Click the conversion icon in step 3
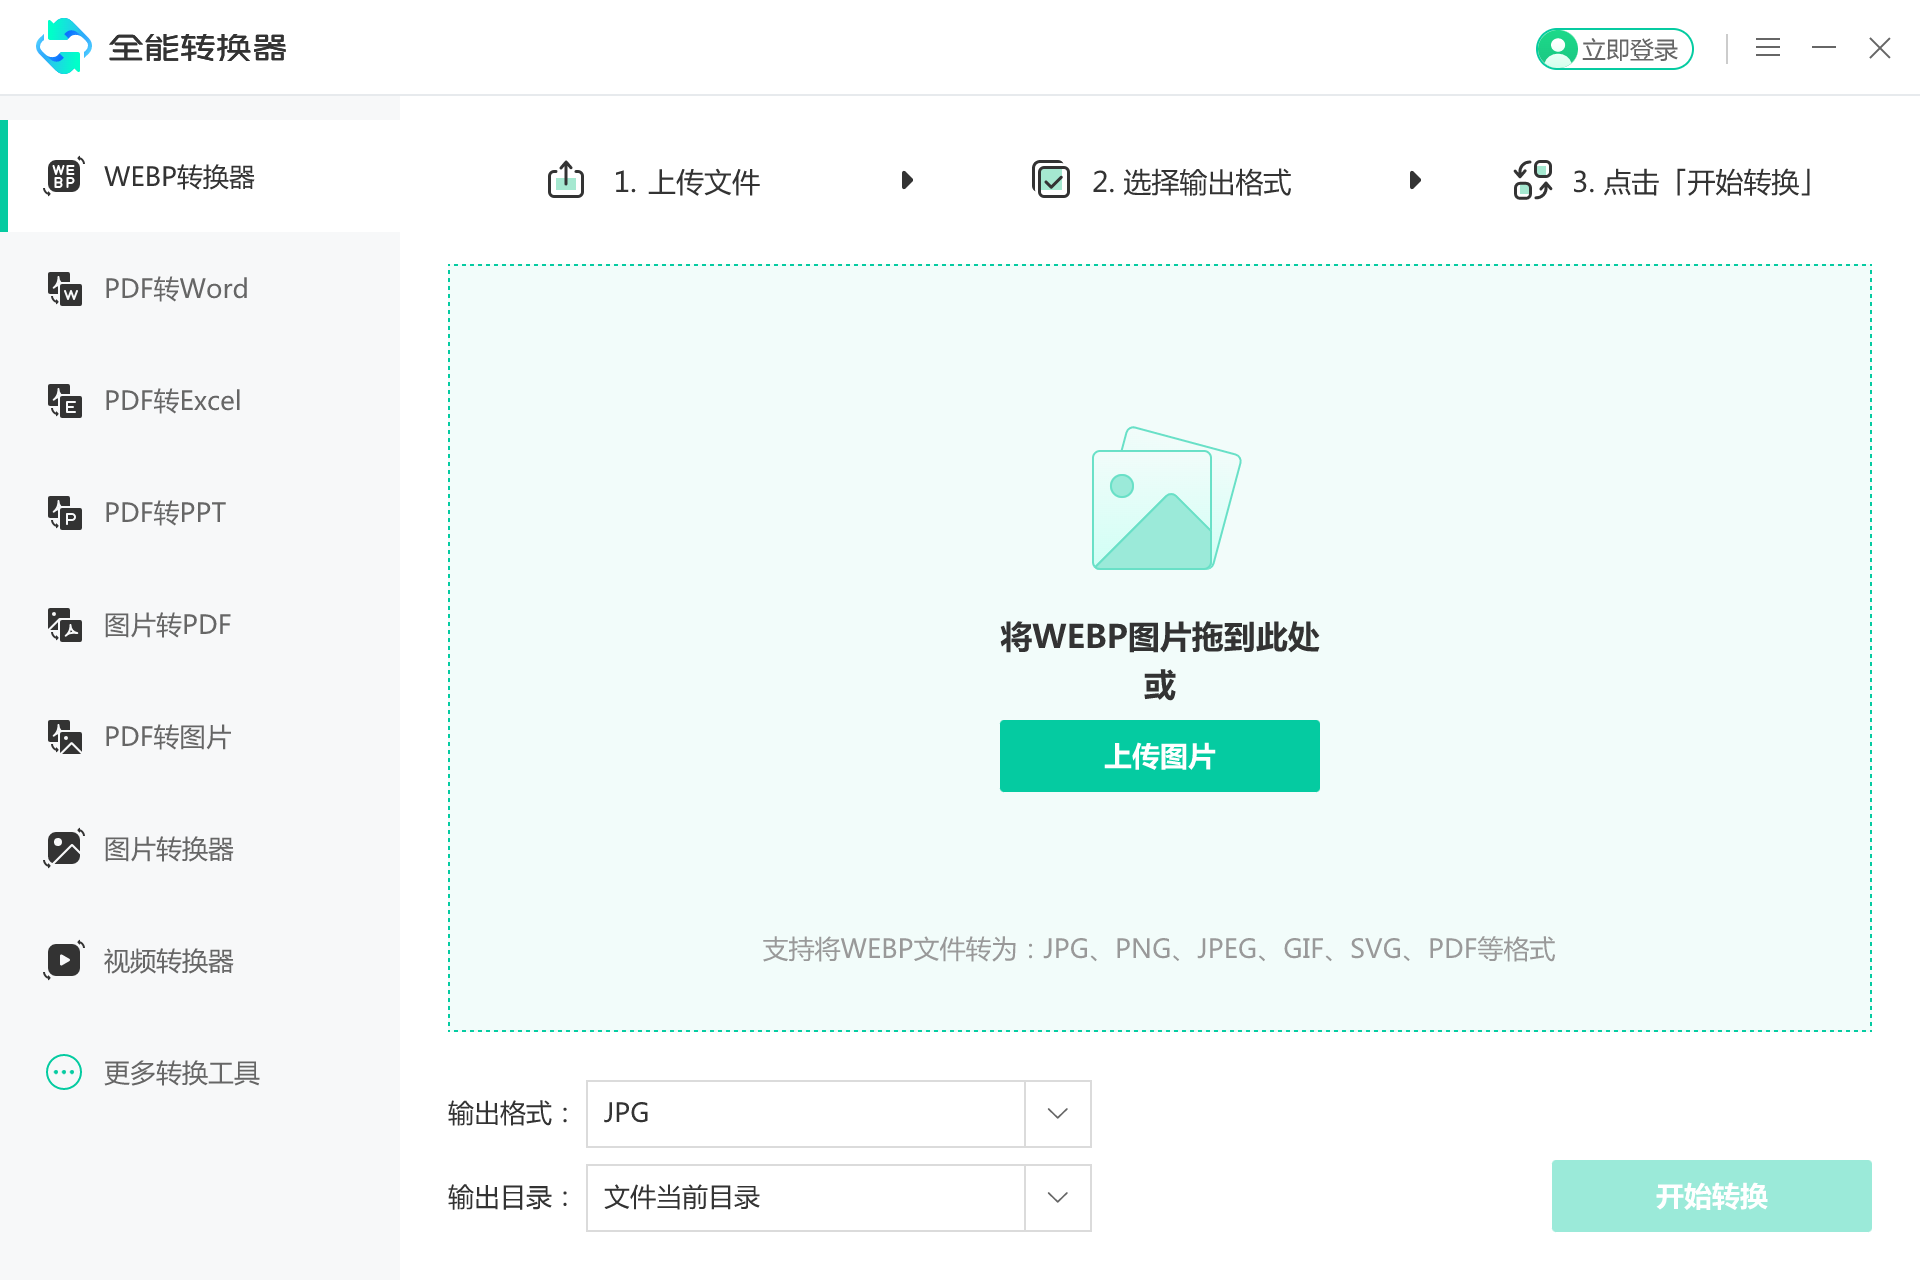This screenshot has width=1920, height=1280. (x=1531, y=180)
